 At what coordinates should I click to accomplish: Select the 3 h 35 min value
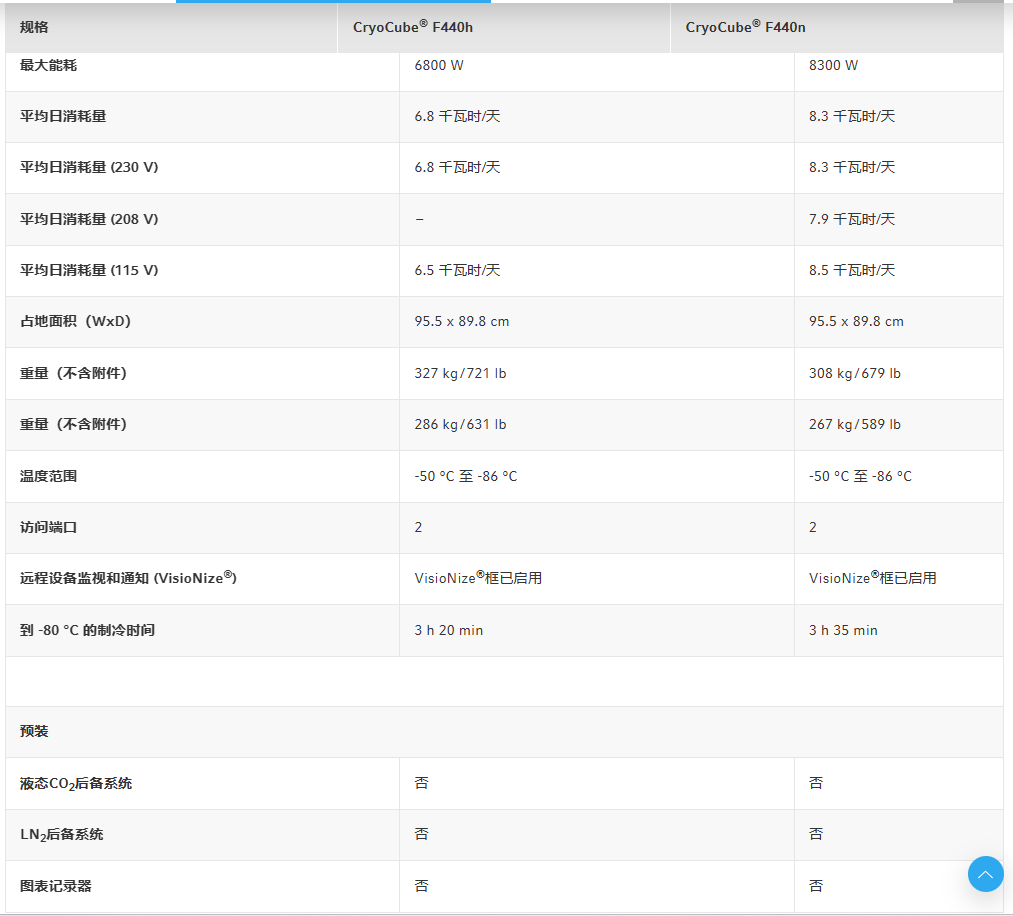pos(843,630)
